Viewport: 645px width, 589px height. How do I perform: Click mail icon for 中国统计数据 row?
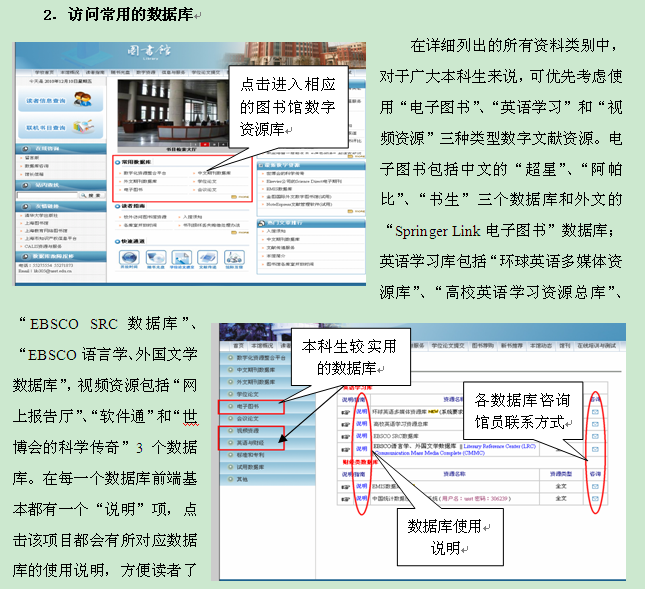(x=595, y=499)
